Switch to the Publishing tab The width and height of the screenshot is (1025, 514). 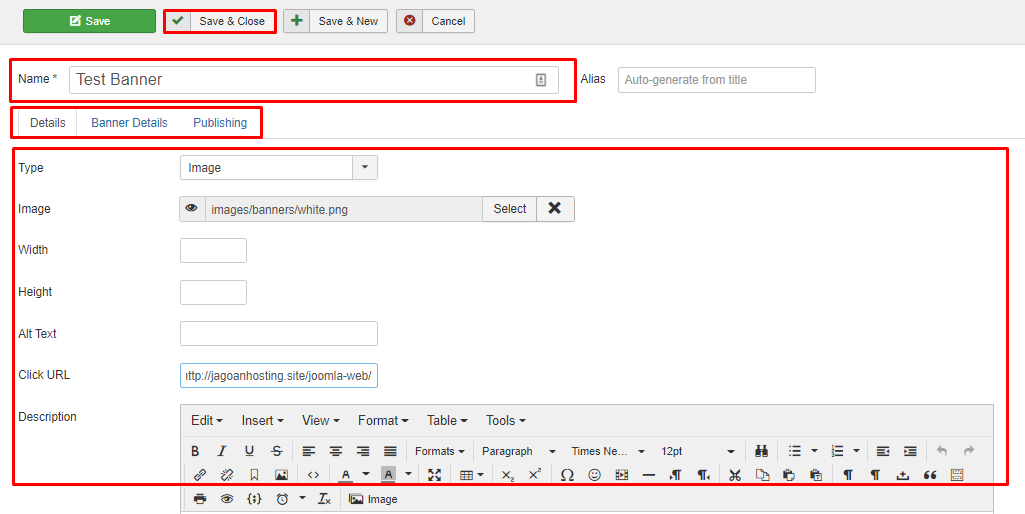click(x=220, y=123)
